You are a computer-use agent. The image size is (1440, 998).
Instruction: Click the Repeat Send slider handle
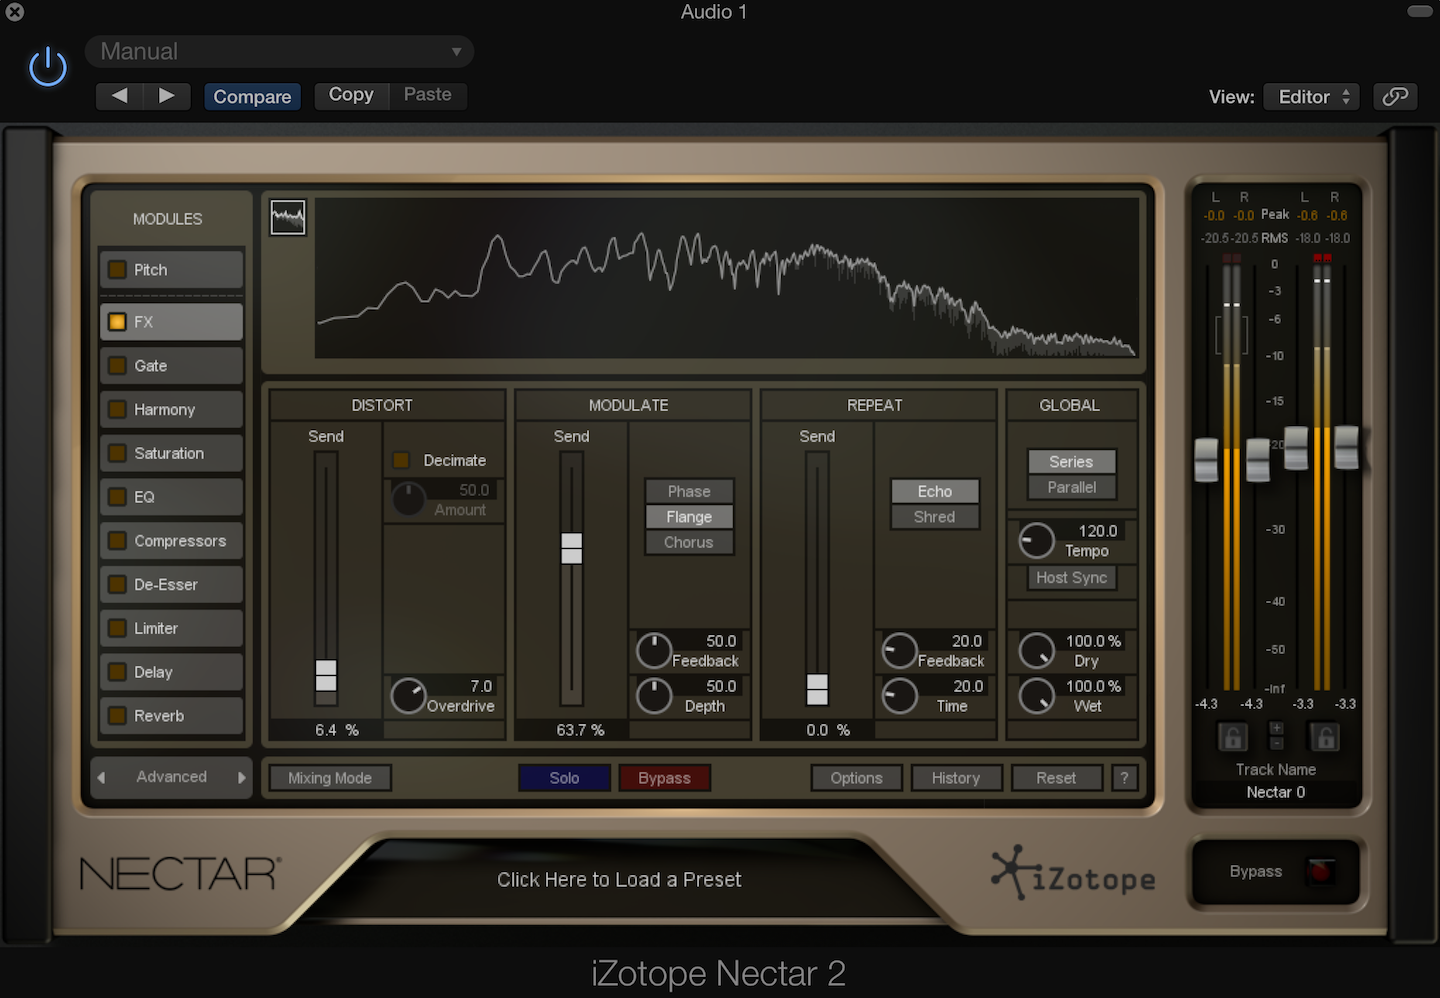click(x=817, y=690)
